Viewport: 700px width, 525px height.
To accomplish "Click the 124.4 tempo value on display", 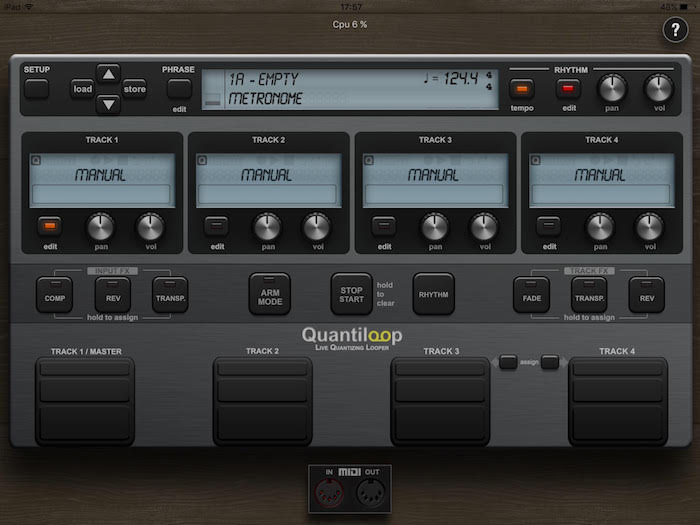I will click(x=460, y=79).
